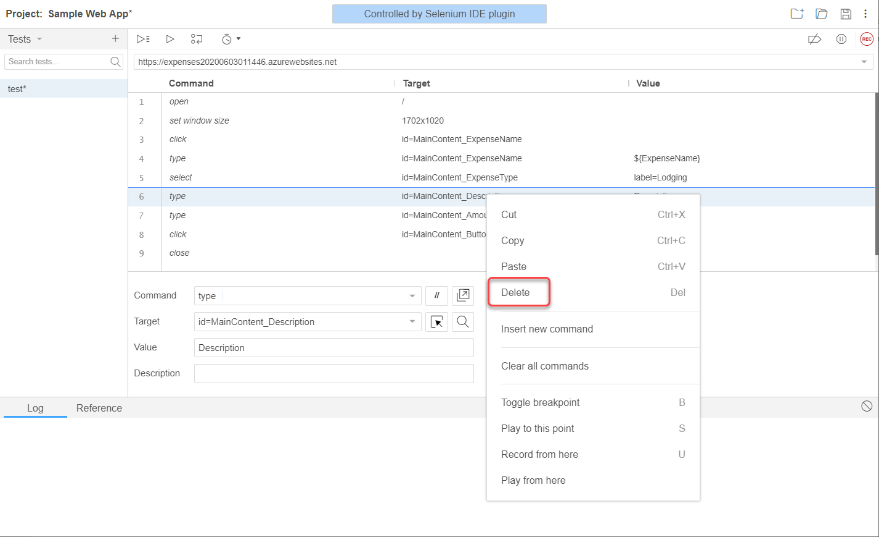Select the test* item in the tests list
This screenshot has width=879, height=537.
click(x=63, y=89)
